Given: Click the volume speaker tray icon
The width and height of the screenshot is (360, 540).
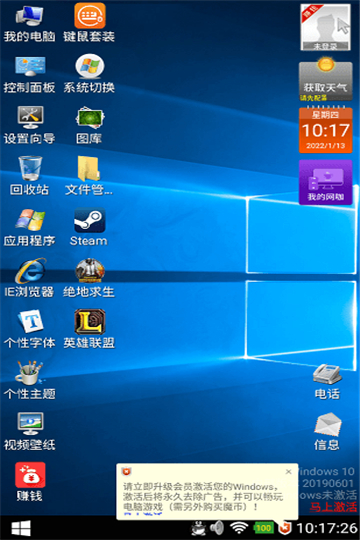Looking at the screenshot, I should point(217,528).
